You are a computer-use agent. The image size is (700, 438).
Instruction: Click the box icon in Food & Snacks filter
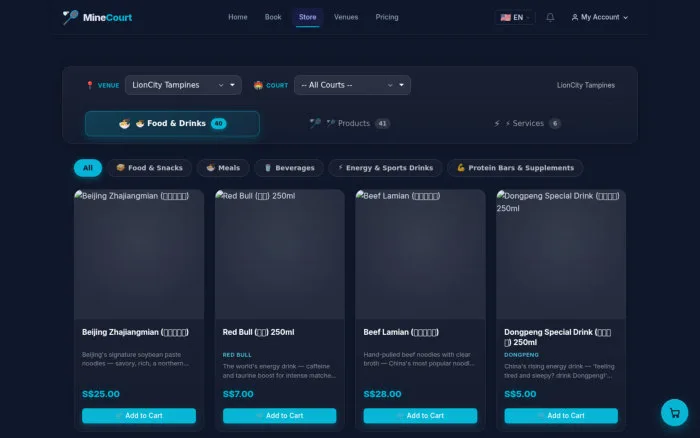(120, 167)
